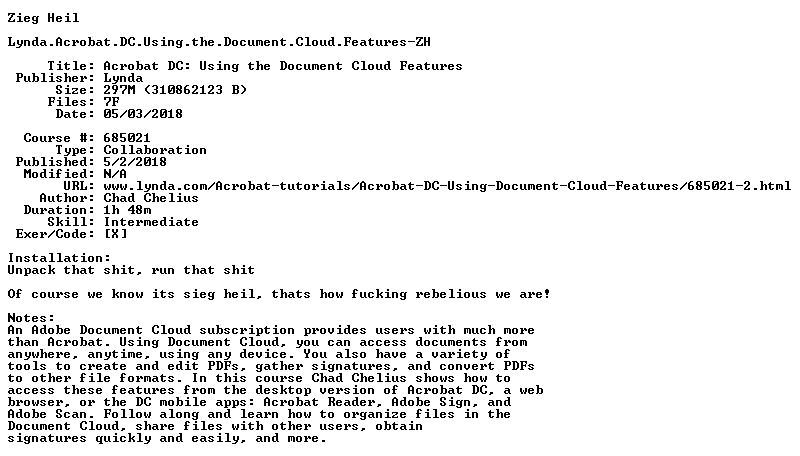Click the release name ending in Features-ZH
Viewport: 800px width, 456px height.
coord(219,42)
